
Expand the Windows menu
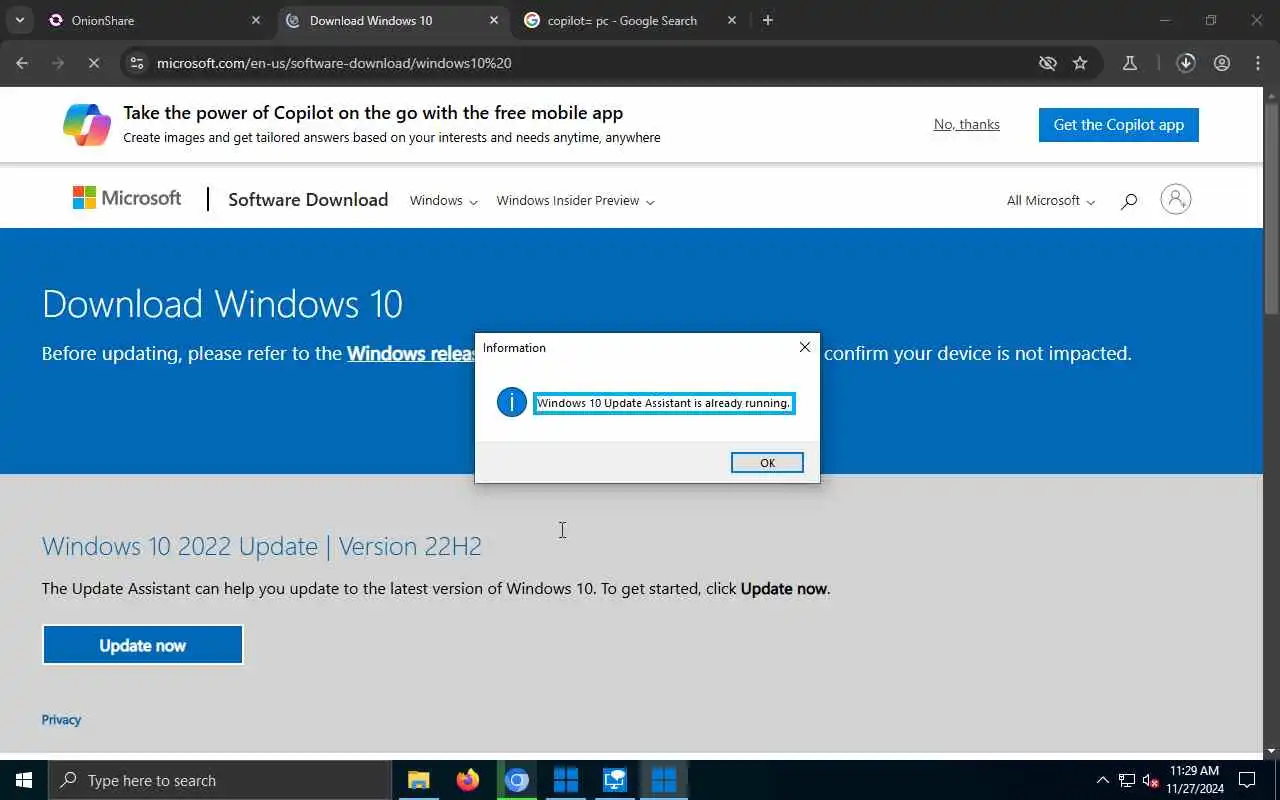(444, 201)
